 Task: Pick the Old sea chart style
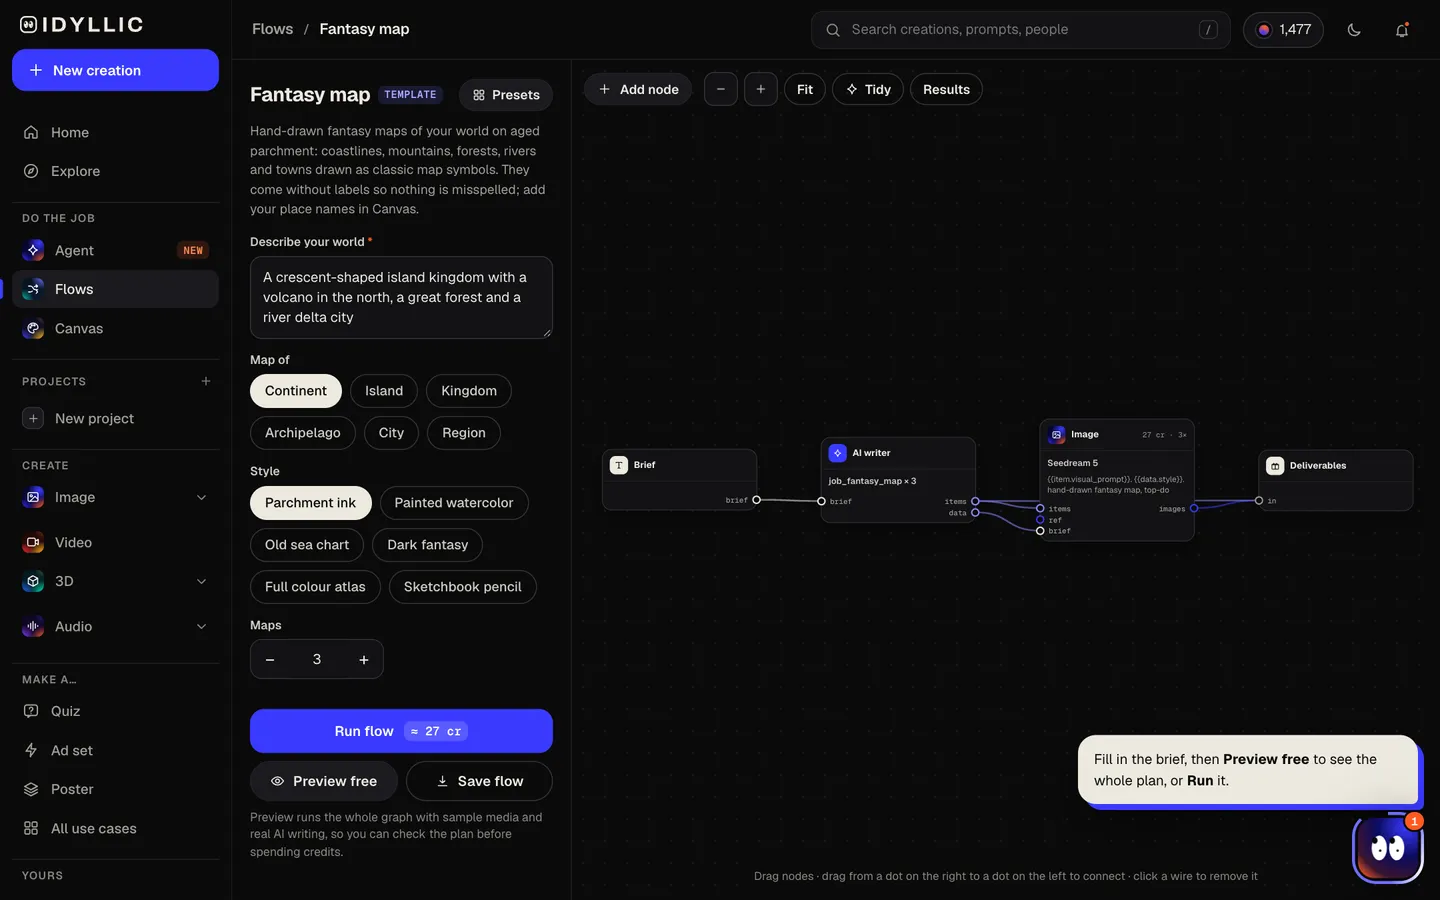click(x=307, y=545)
